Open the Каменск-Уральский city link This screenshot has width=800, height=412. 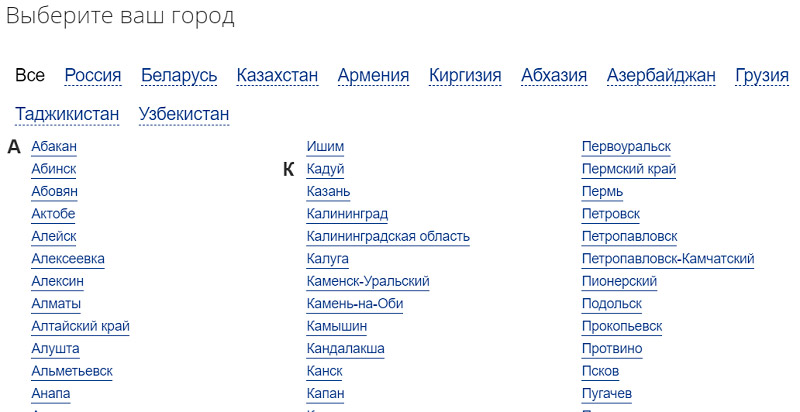pos(368,281)
